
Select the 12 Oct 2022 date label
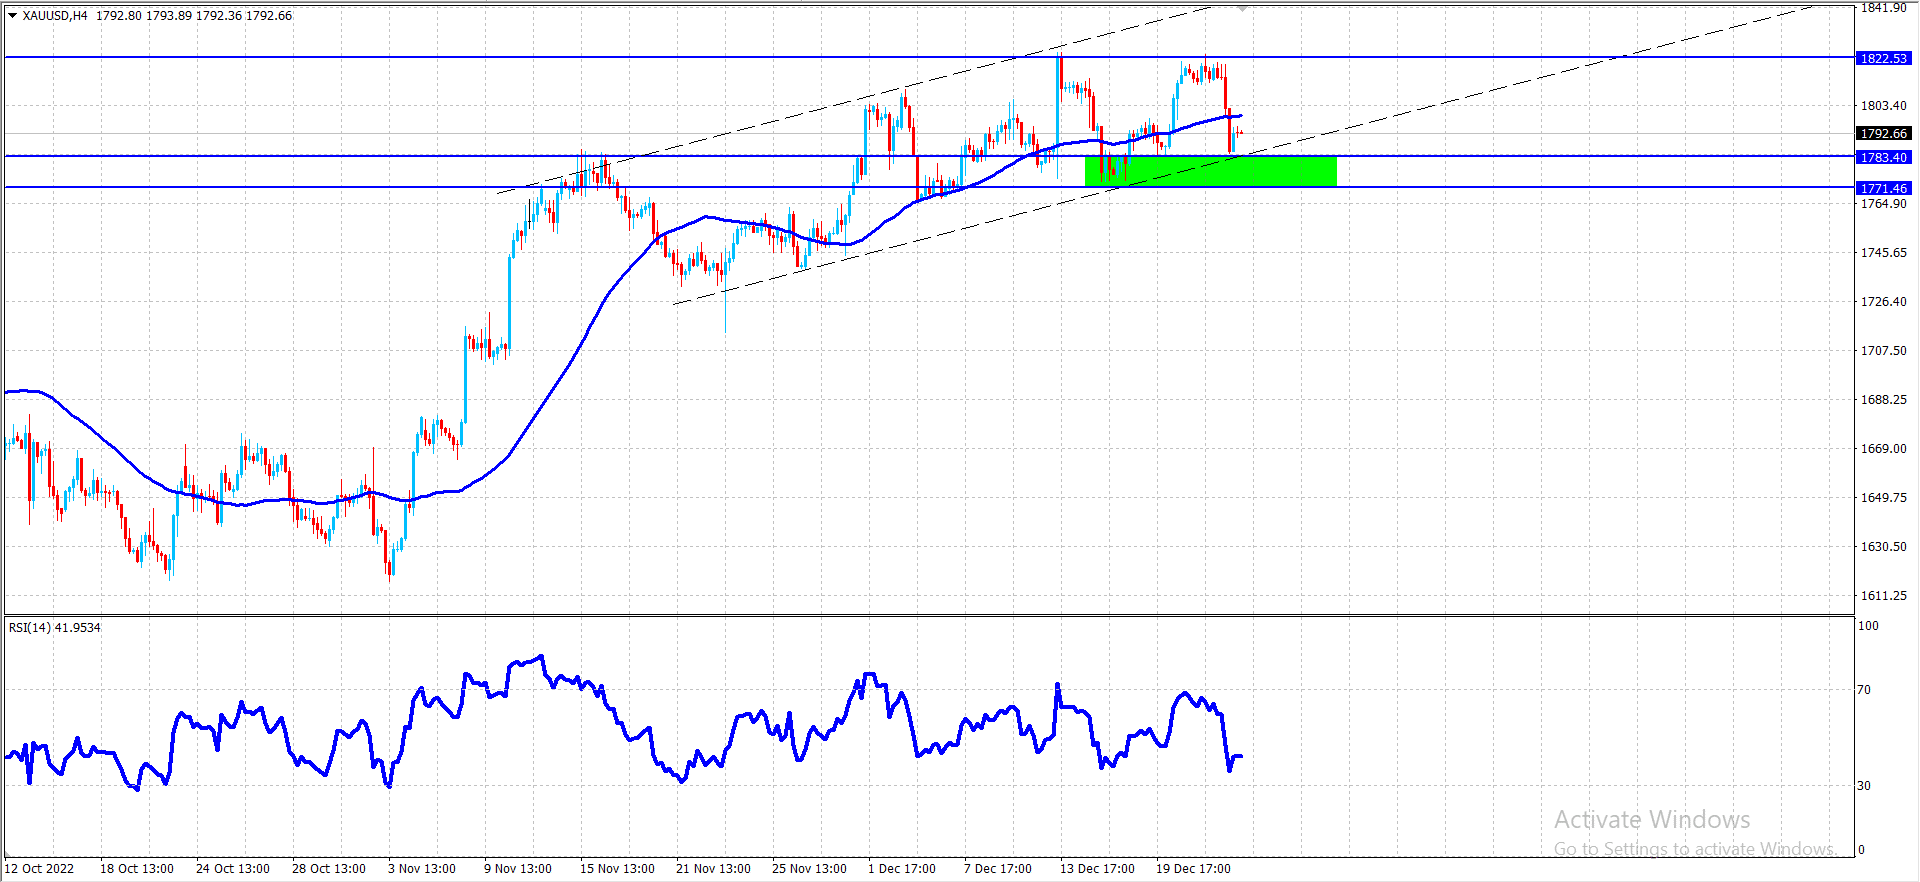pos(40,868)
